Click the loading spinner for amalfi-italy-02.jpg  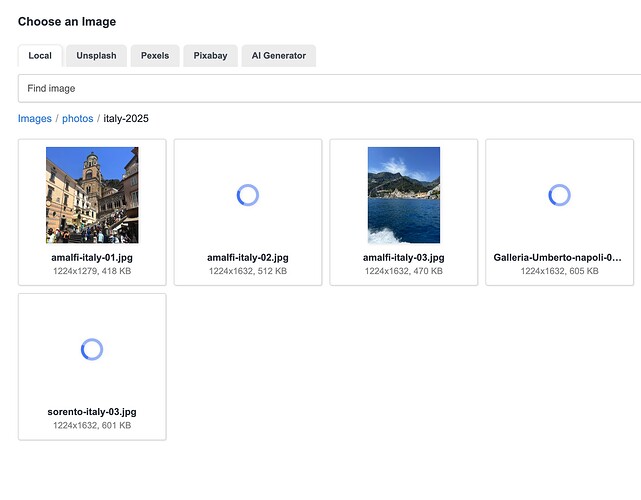pyautogui.click(x=248, y=195)
